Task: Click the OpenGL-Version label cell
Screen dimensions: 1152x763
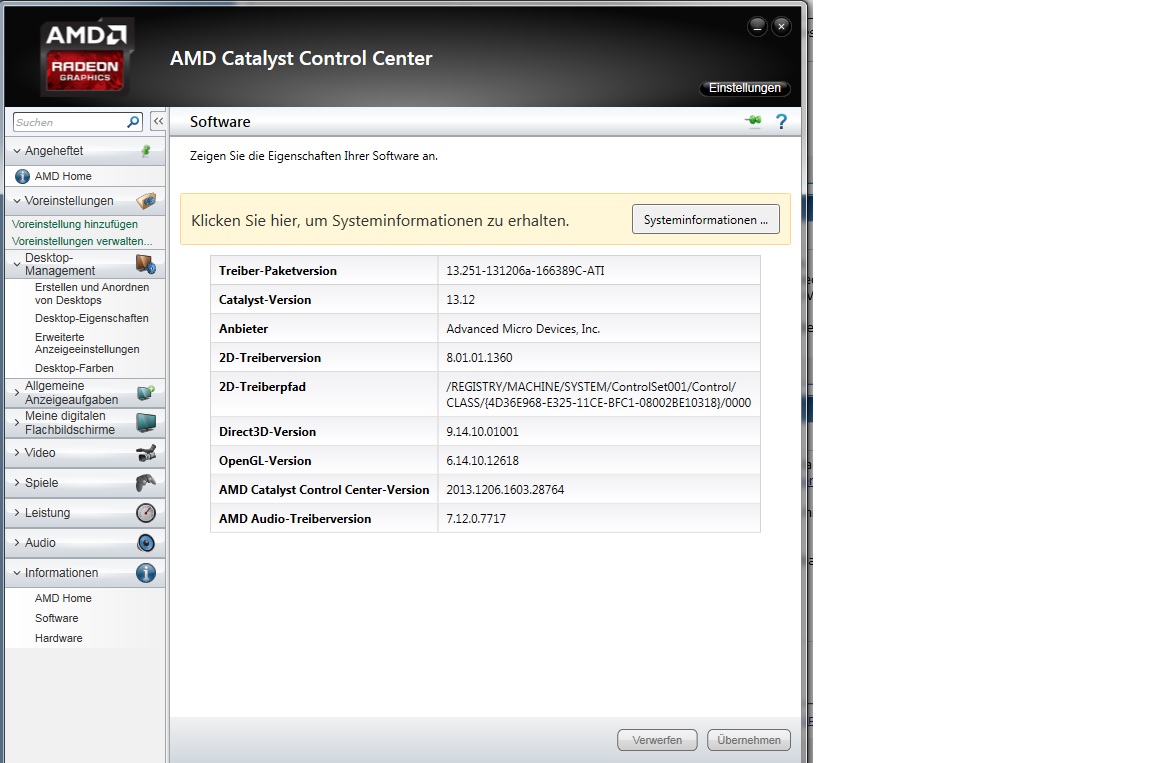Action: 324,460
